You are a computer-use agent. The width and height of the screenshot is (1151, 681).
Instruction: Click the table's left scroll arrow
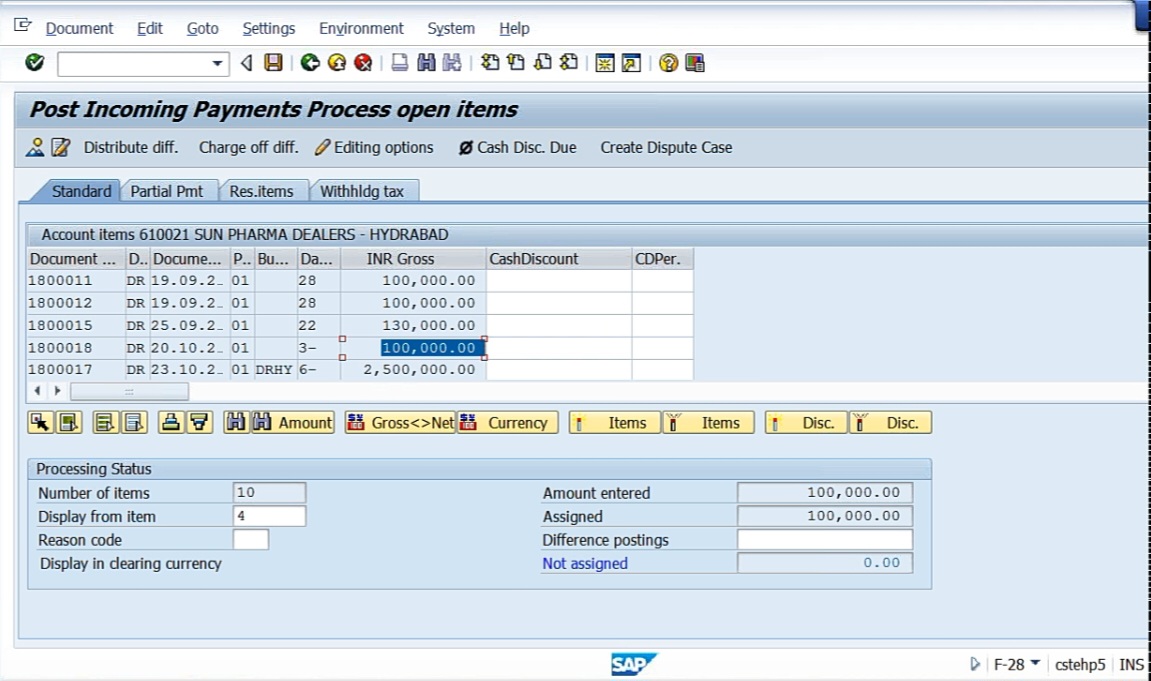point(37,391)
